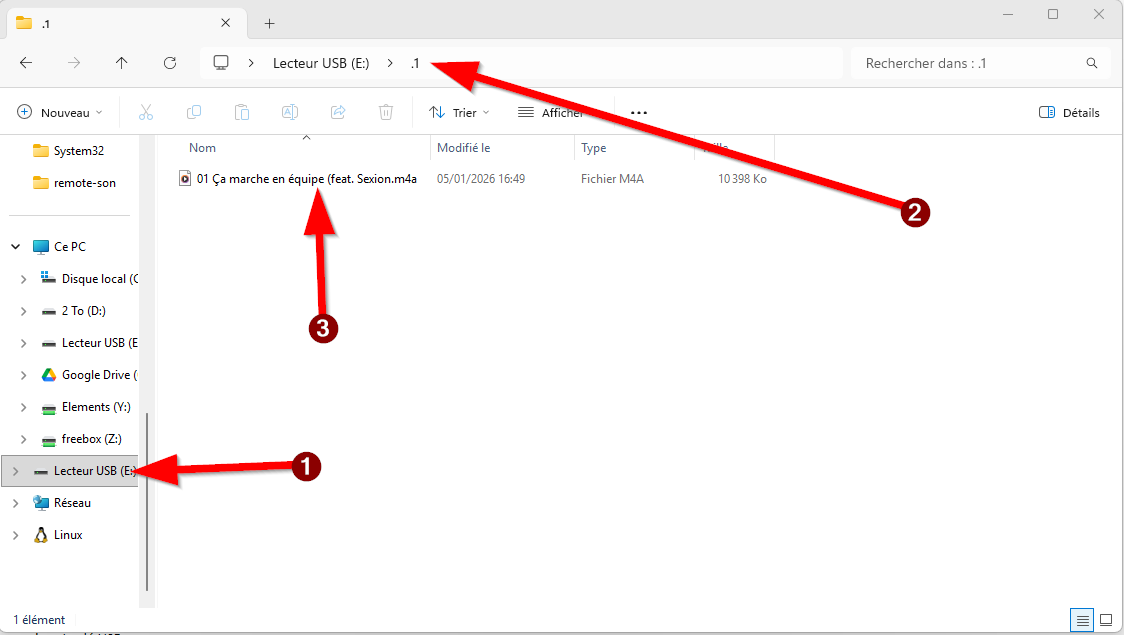The width and height of the screenshot is (1124, 635).
Task: Click the Cut scissors icon
Action: click(x=146, y=113)
